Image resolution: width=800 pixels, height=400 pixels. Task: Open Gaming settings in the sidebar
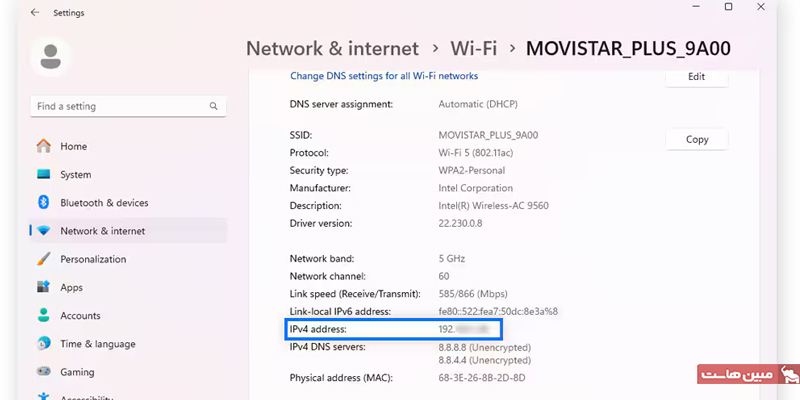pyautogui.click(x=77, y=371)
